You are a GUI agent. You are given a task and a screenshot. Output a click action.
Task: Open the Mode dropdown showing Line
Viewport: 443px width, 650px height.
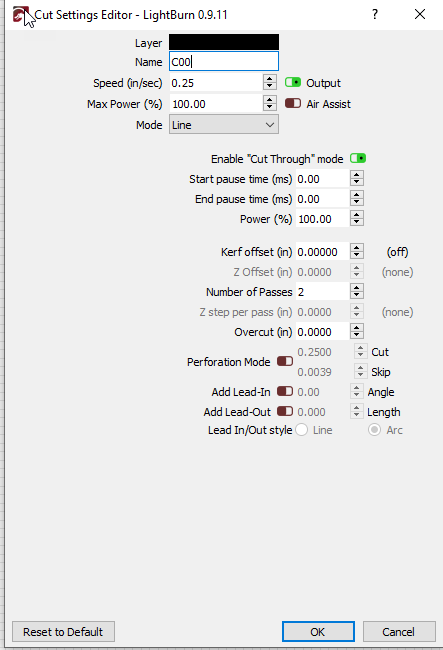224,125
